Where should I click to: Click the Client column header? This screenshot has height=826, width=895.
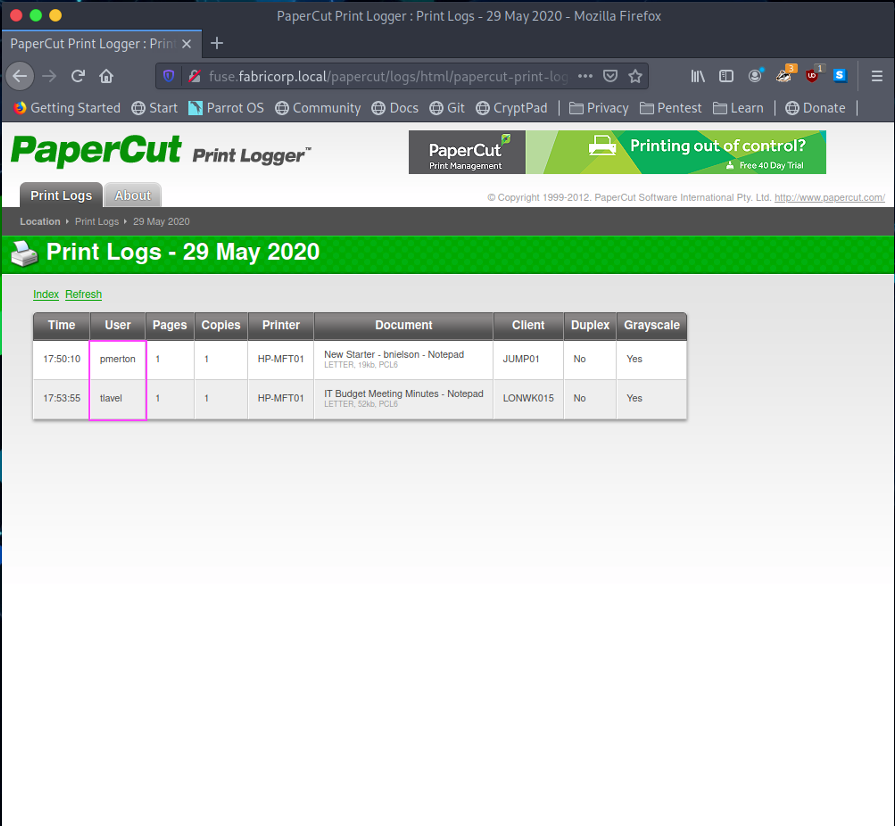528,325
